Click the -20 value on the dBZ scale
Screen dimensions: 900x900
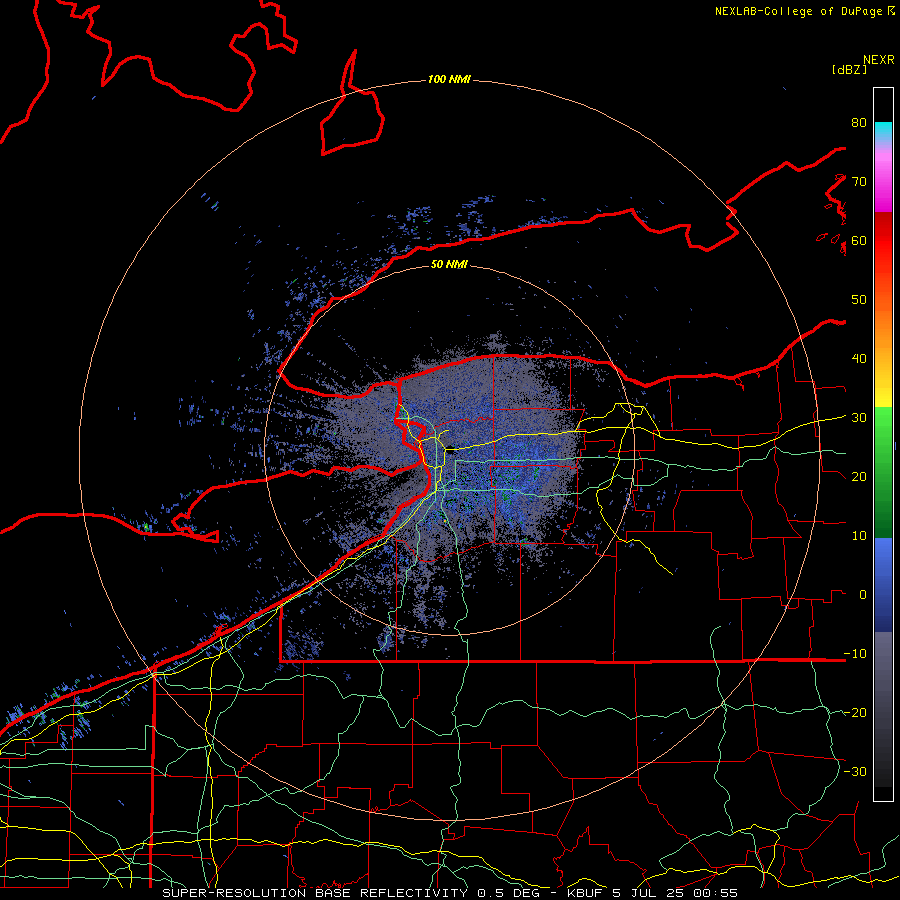coord(855,713)
